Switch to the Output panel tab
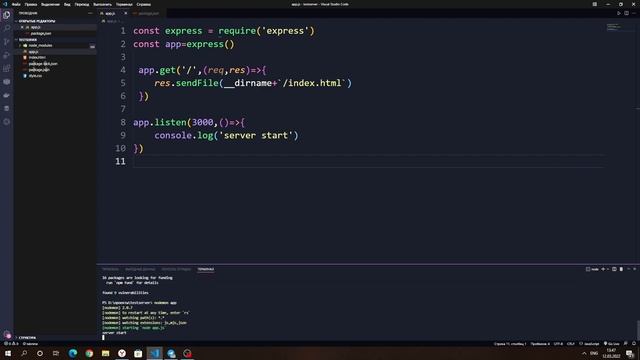Viewport: 640px width, 360px height. pos(140,269)
